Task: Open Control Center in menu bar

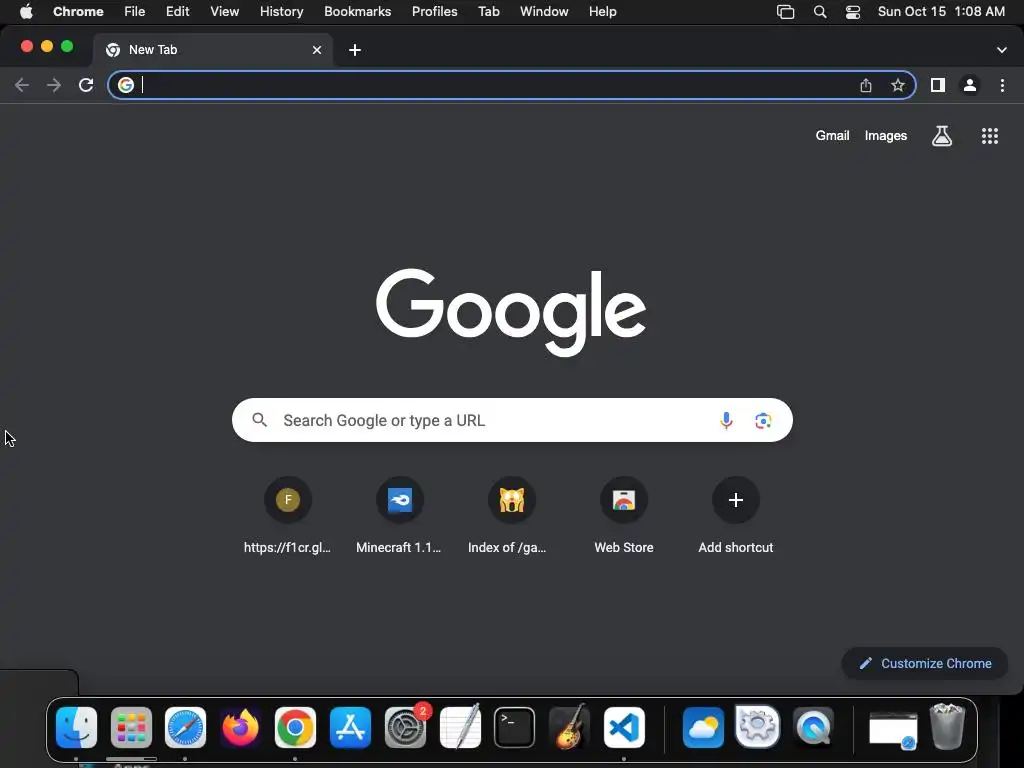Action: pos(853,12)
